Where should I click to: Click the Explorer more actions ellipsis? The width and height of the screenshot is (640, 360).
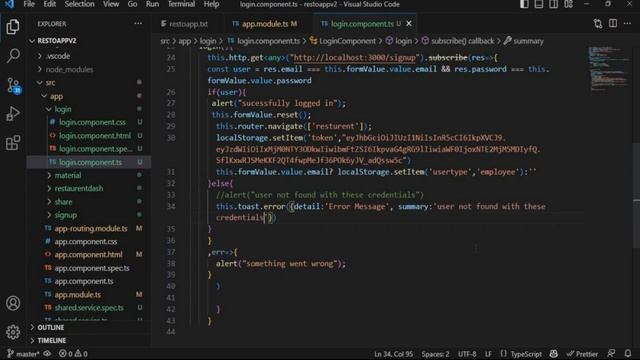(138, 24)
